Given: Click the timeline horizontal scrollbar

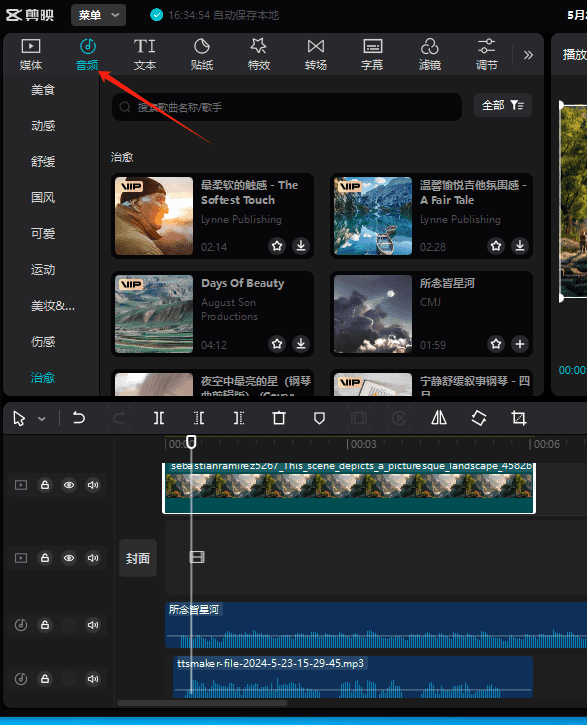Looking at the screenshot, I should [202, 703].
